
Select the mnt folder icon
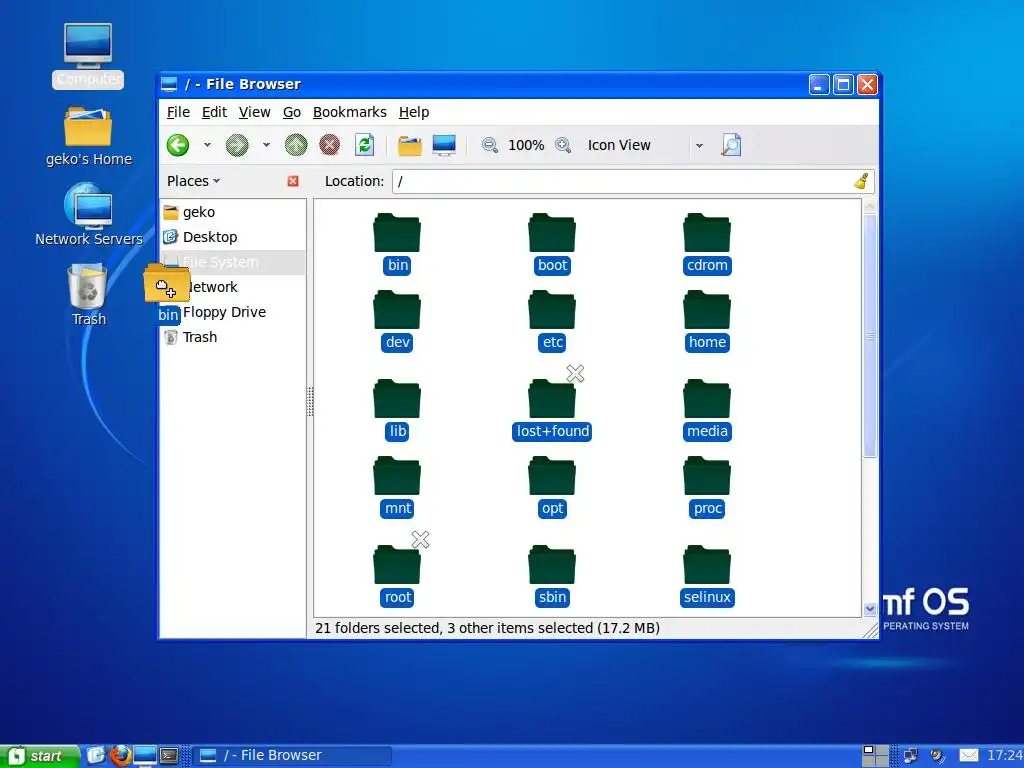click(x=397, y=476)
